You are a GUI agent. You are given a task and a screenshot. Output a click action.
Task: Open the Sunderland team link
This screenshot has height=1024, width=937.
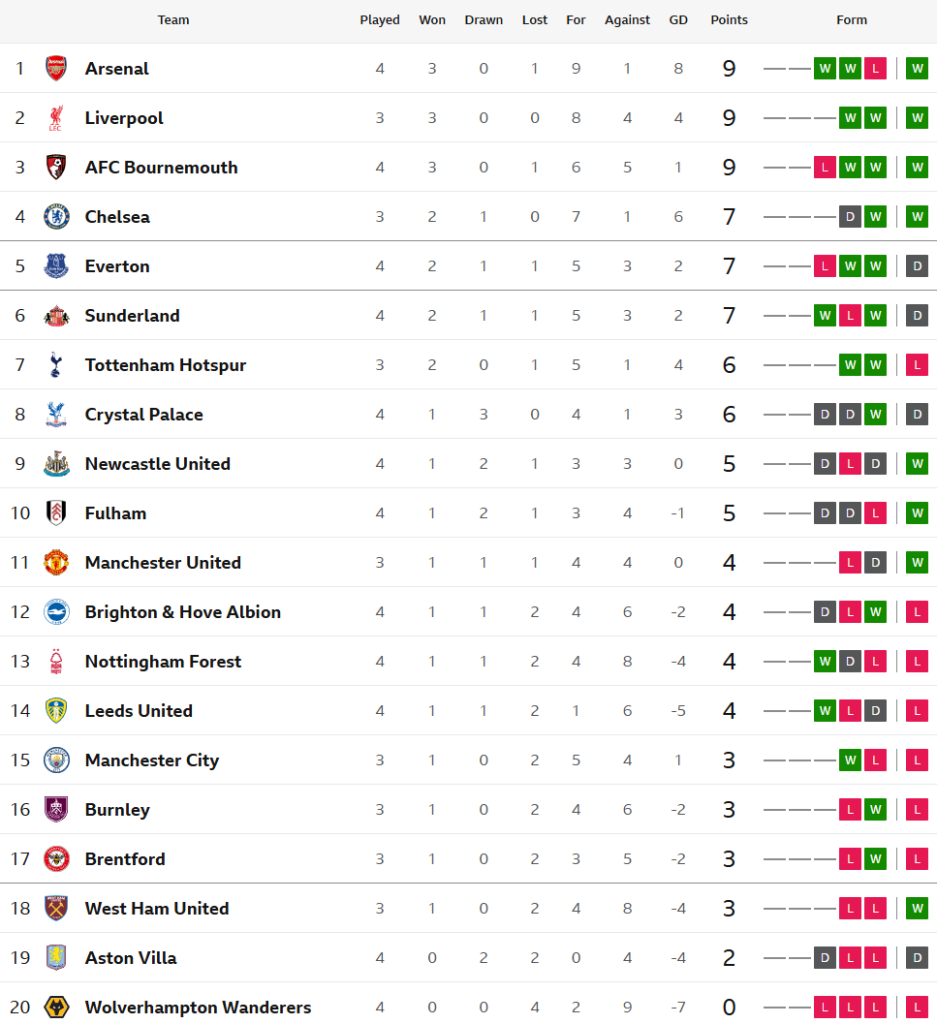click(132, 316)
